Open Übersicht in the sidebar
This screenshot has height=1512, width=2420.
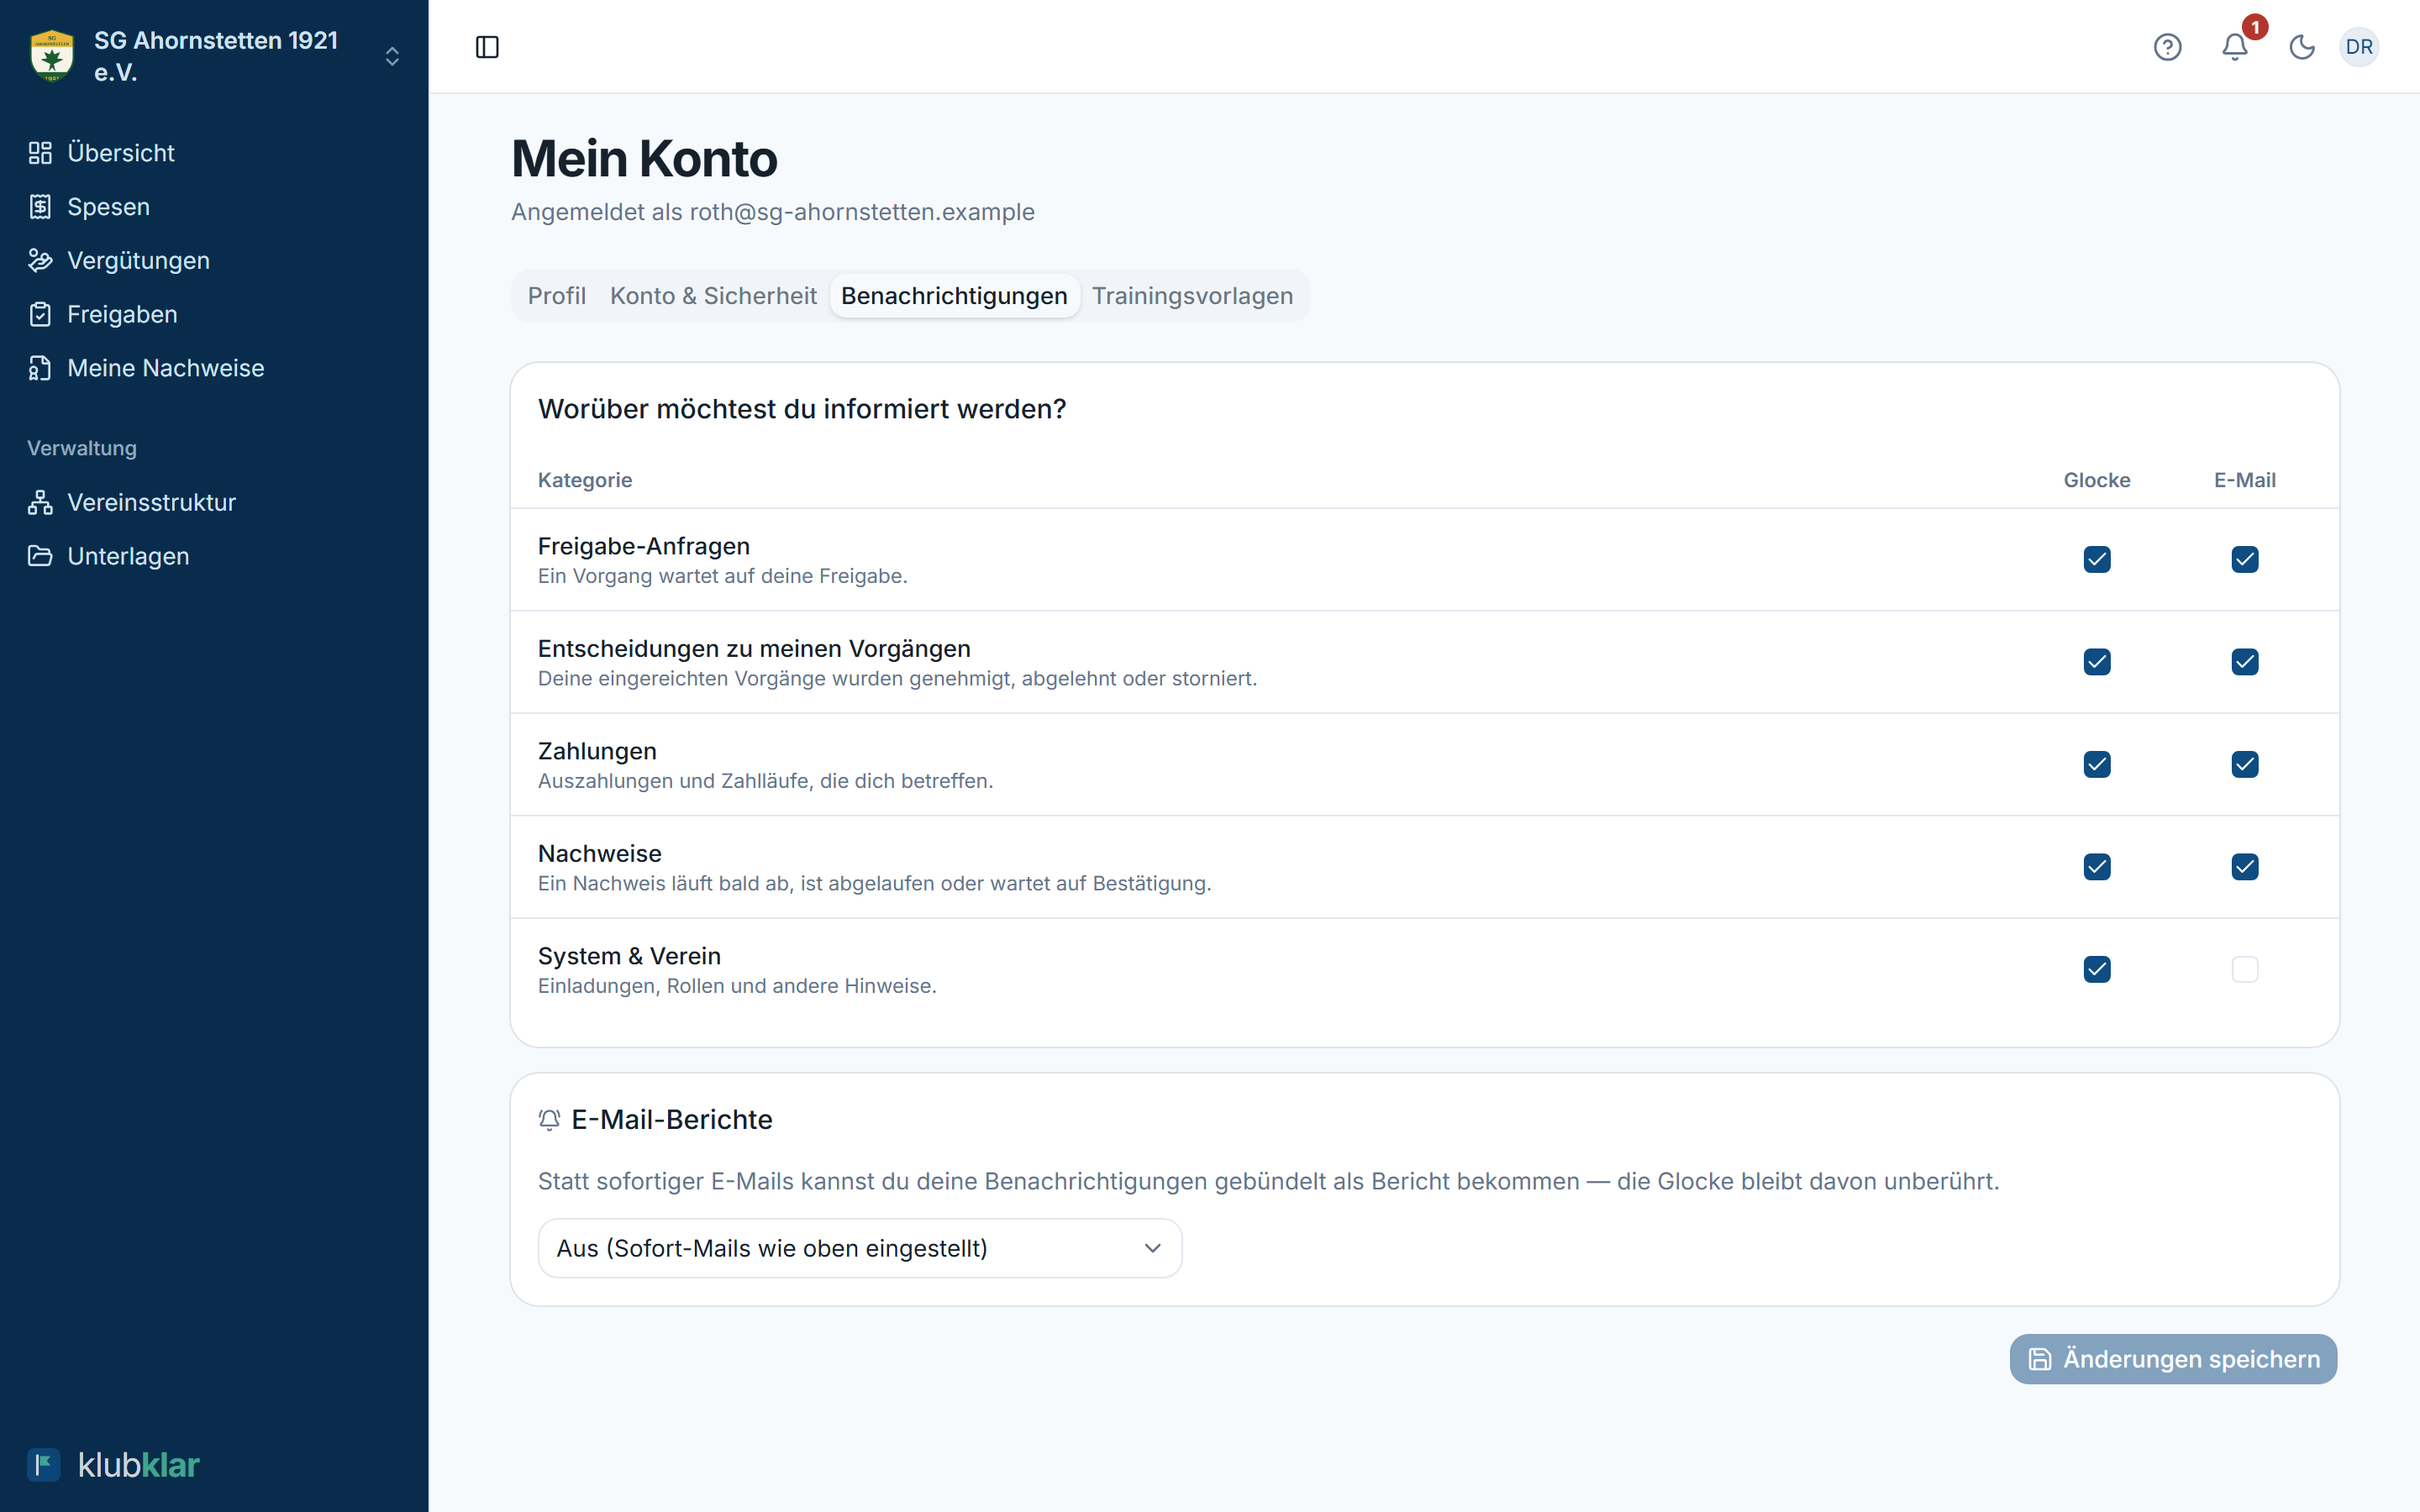(214, 153)
